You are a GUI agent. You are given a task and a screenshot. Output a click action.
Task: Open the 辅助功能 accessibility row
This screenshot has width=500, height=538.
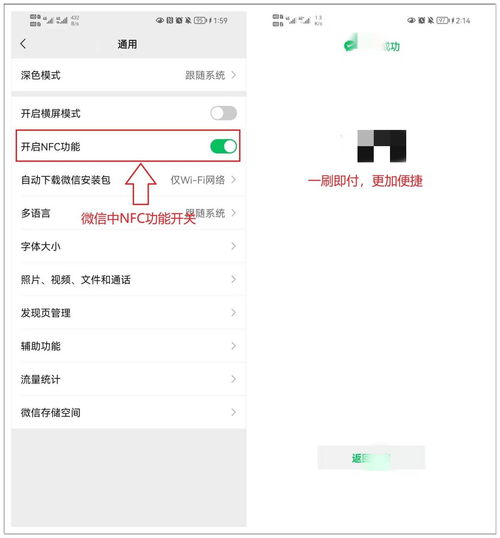pyautogui.click(x=129, y=346)
